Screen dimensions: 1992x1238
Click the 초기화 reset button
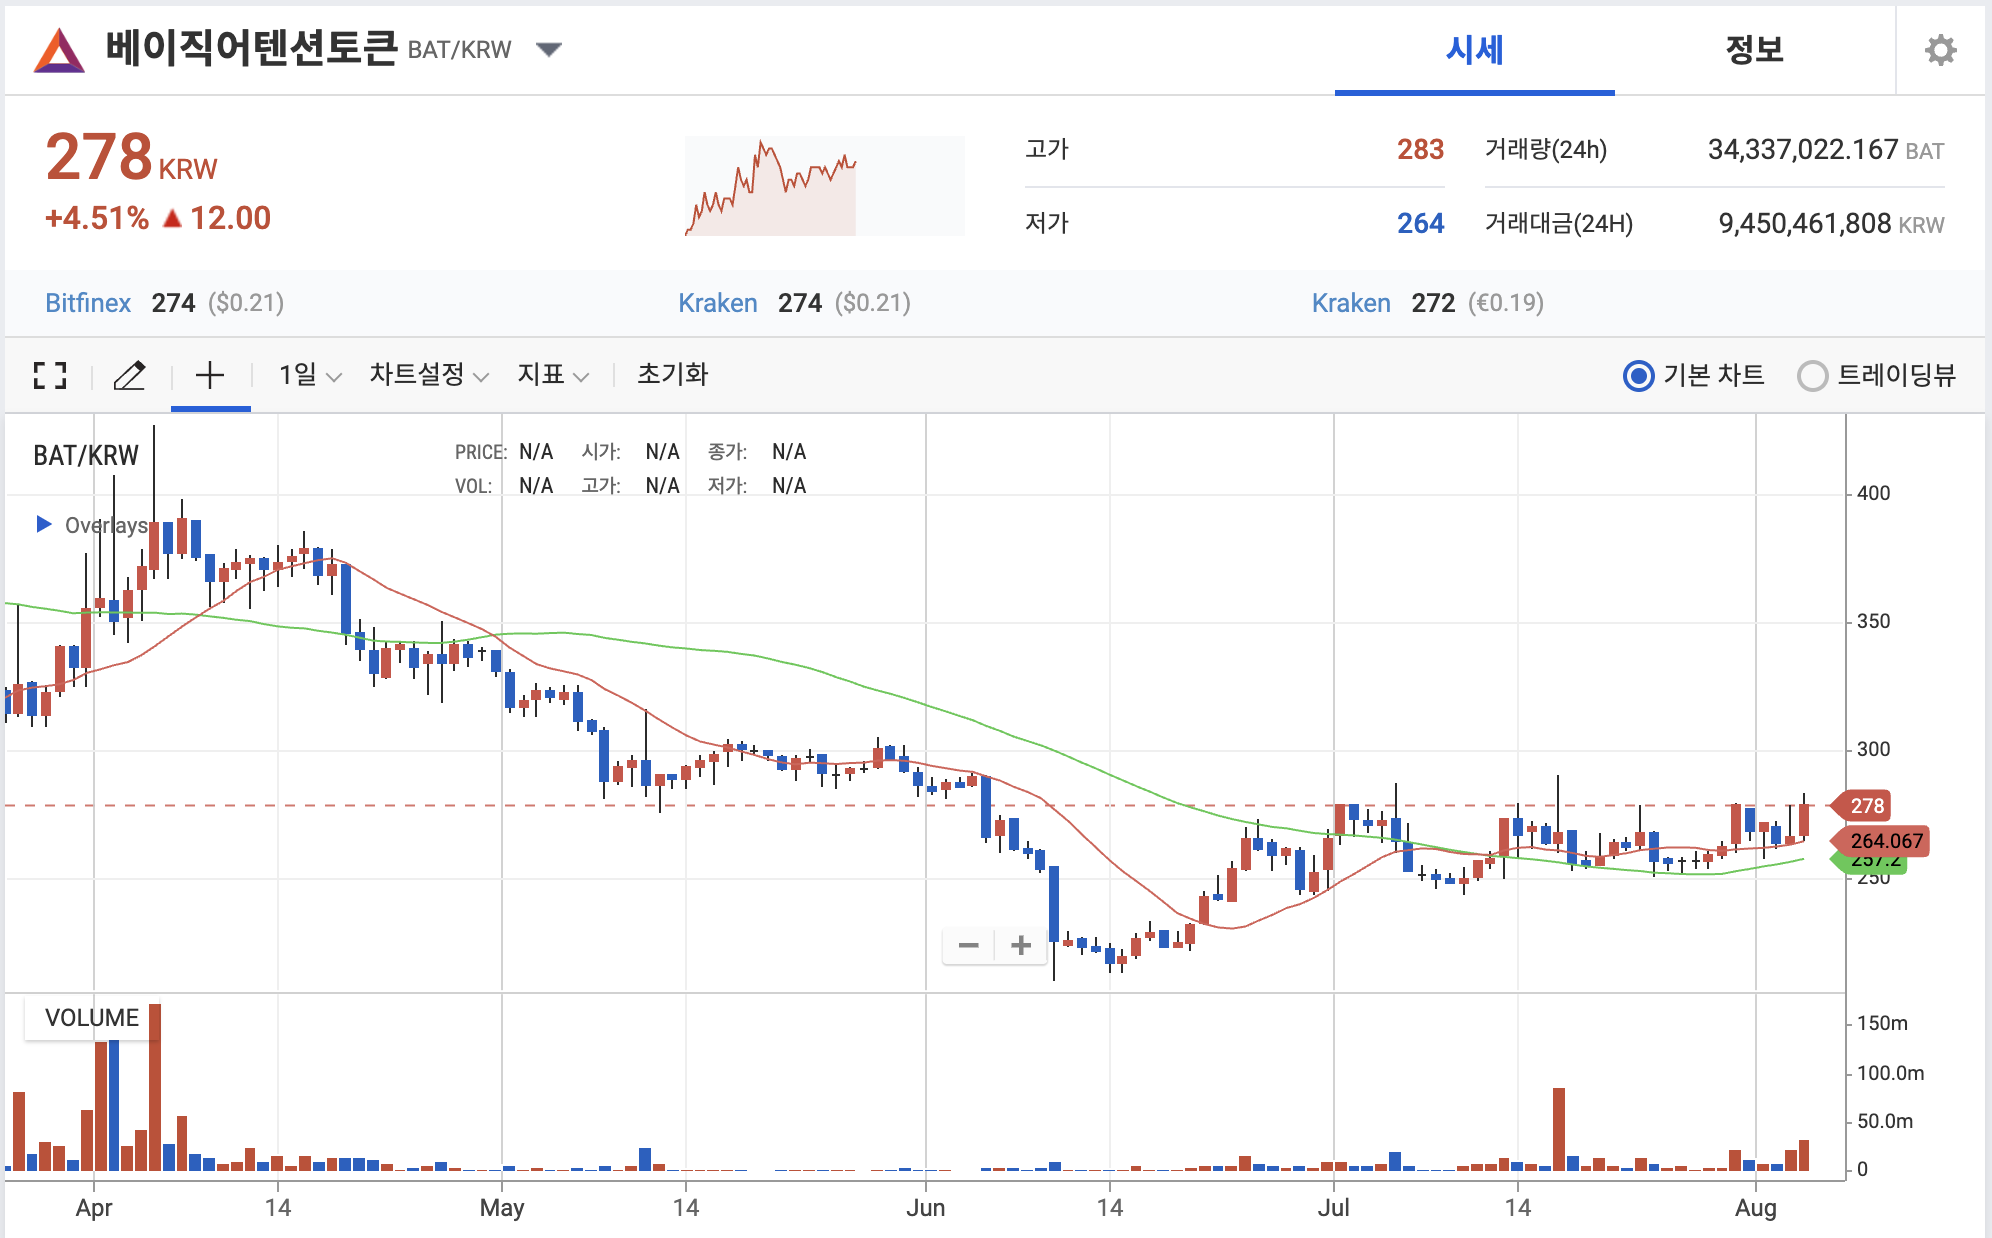point(672,375)
